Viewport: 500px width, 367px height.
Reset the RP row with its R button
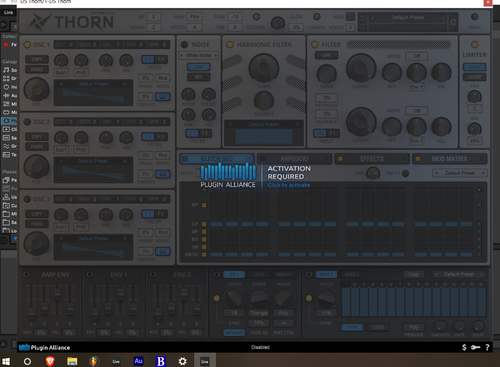(479, 205)
